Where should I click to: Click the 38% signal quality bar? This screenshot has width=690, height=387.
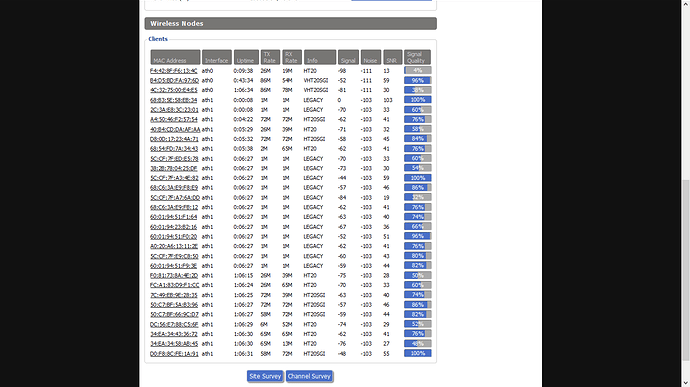click(x=418, y=90)
